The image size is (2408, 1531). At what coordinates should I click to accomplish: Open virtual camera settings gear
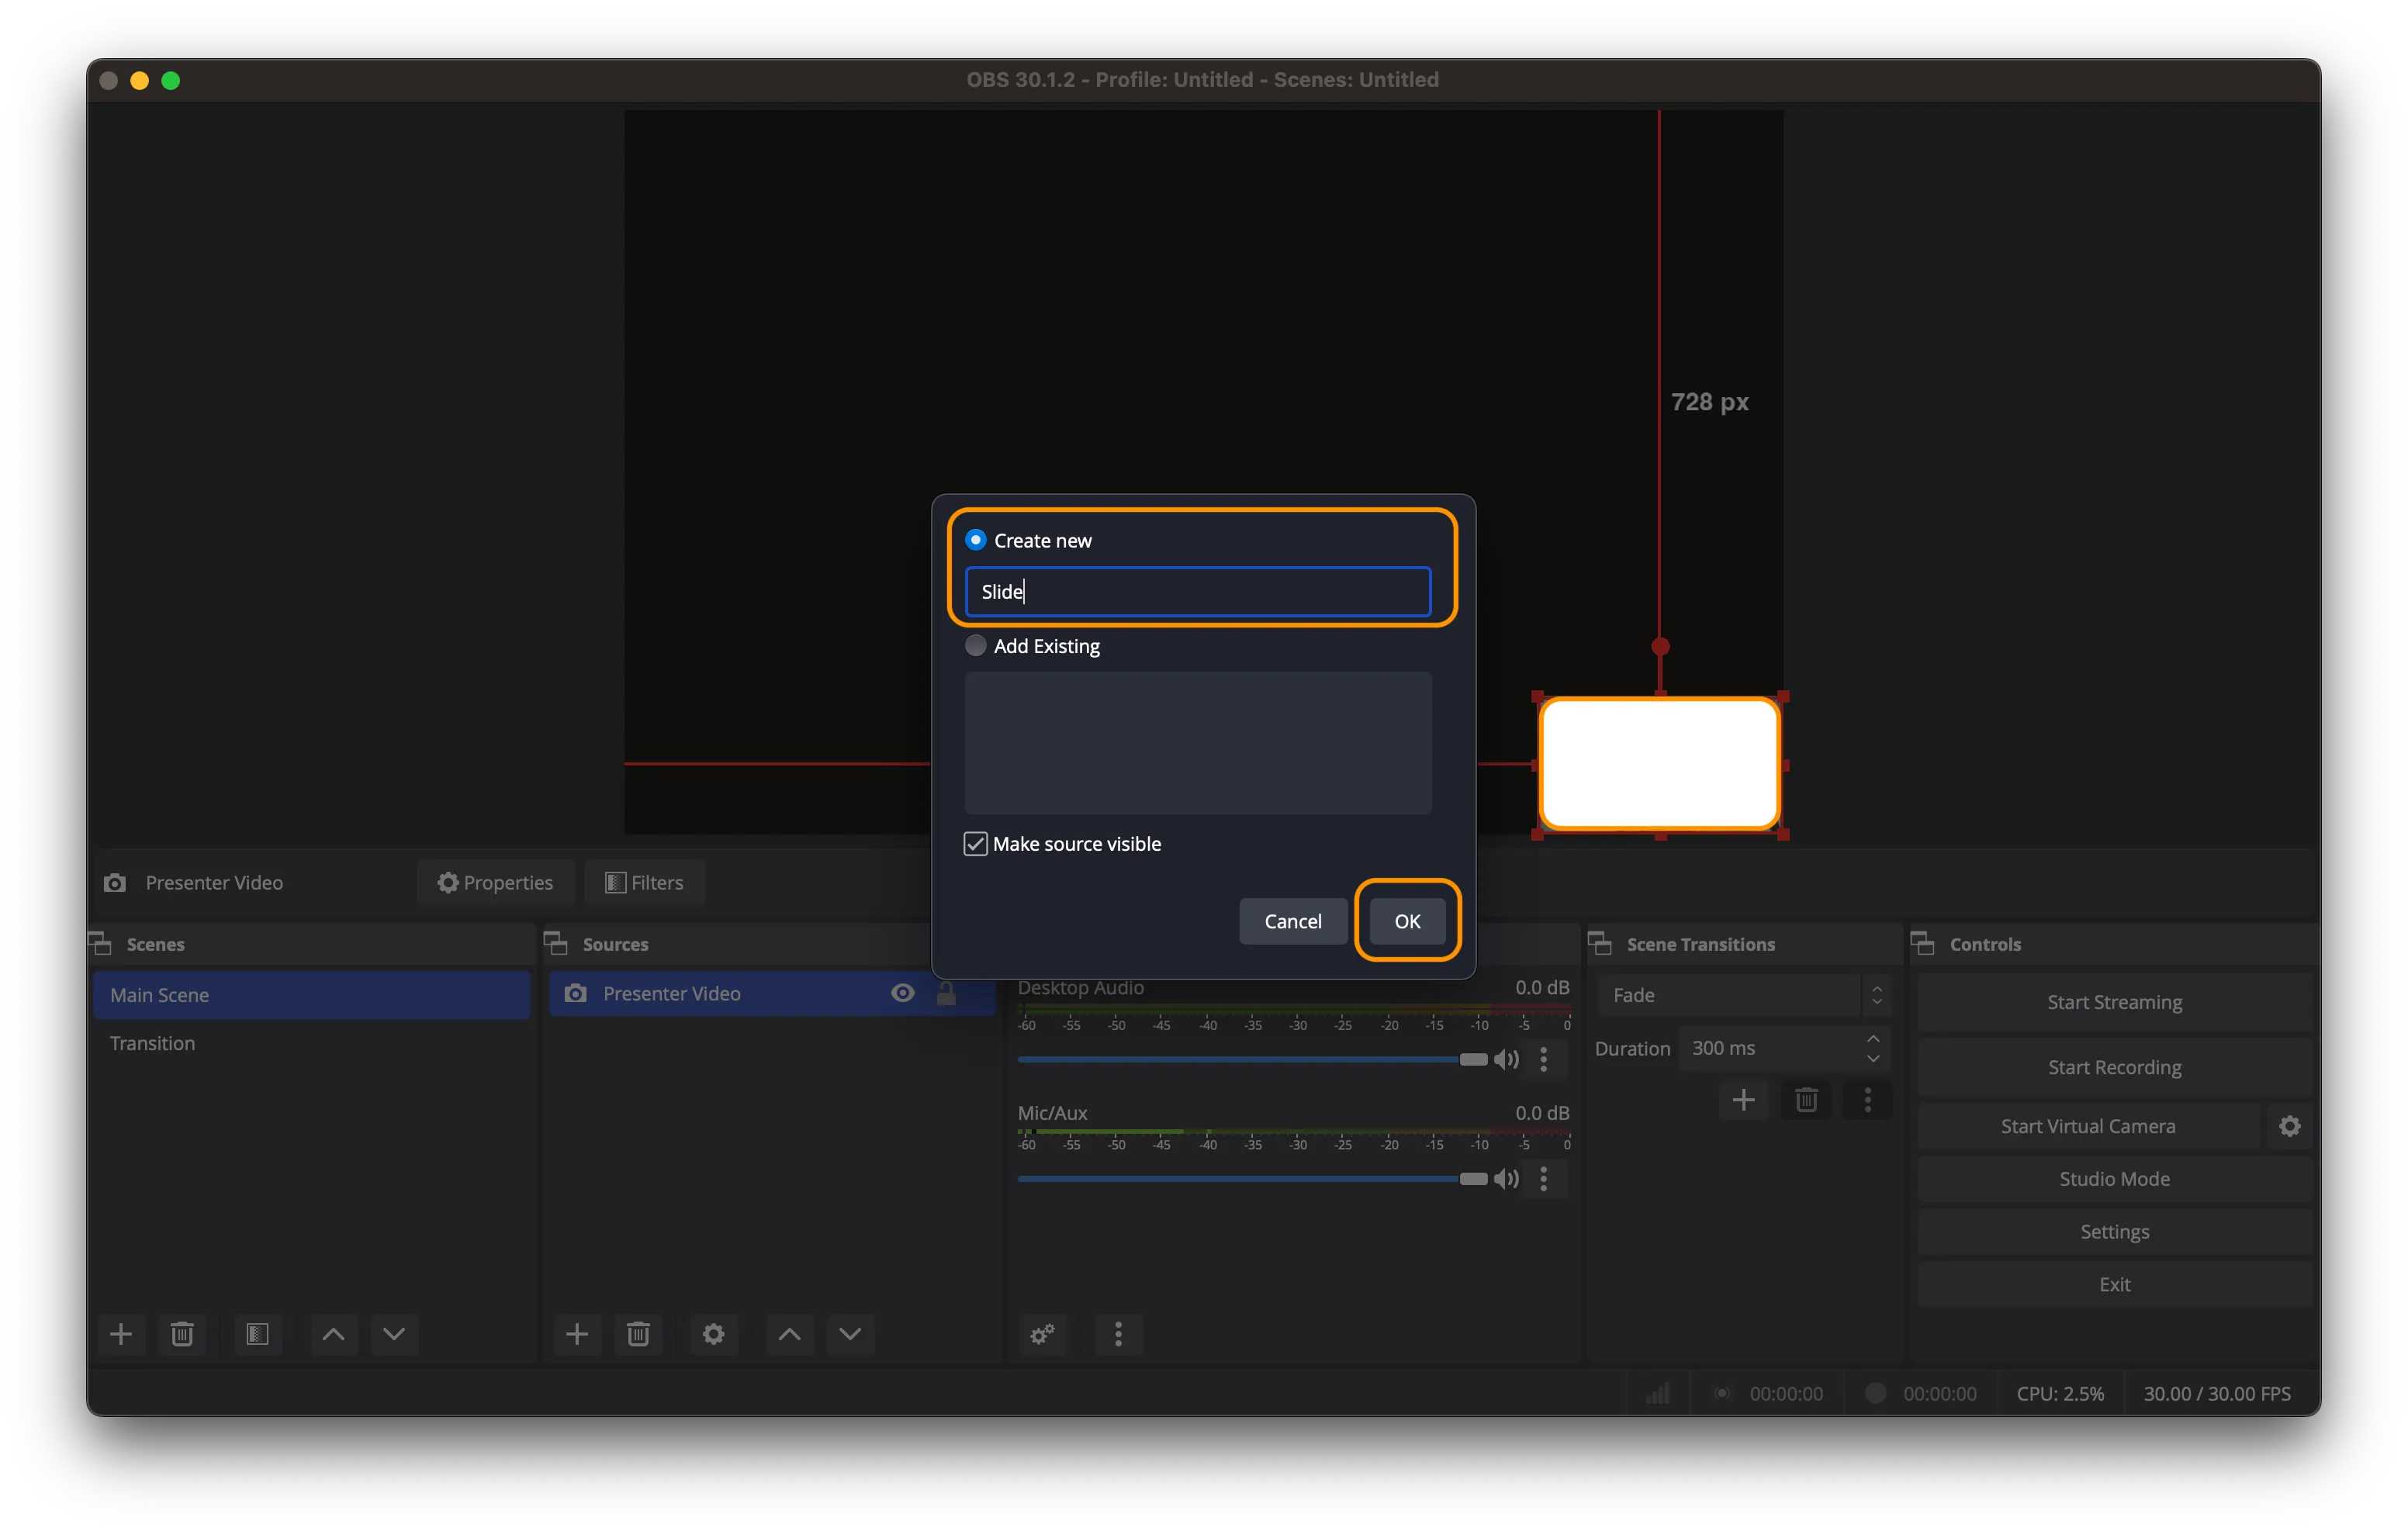click(2290, 1126)
